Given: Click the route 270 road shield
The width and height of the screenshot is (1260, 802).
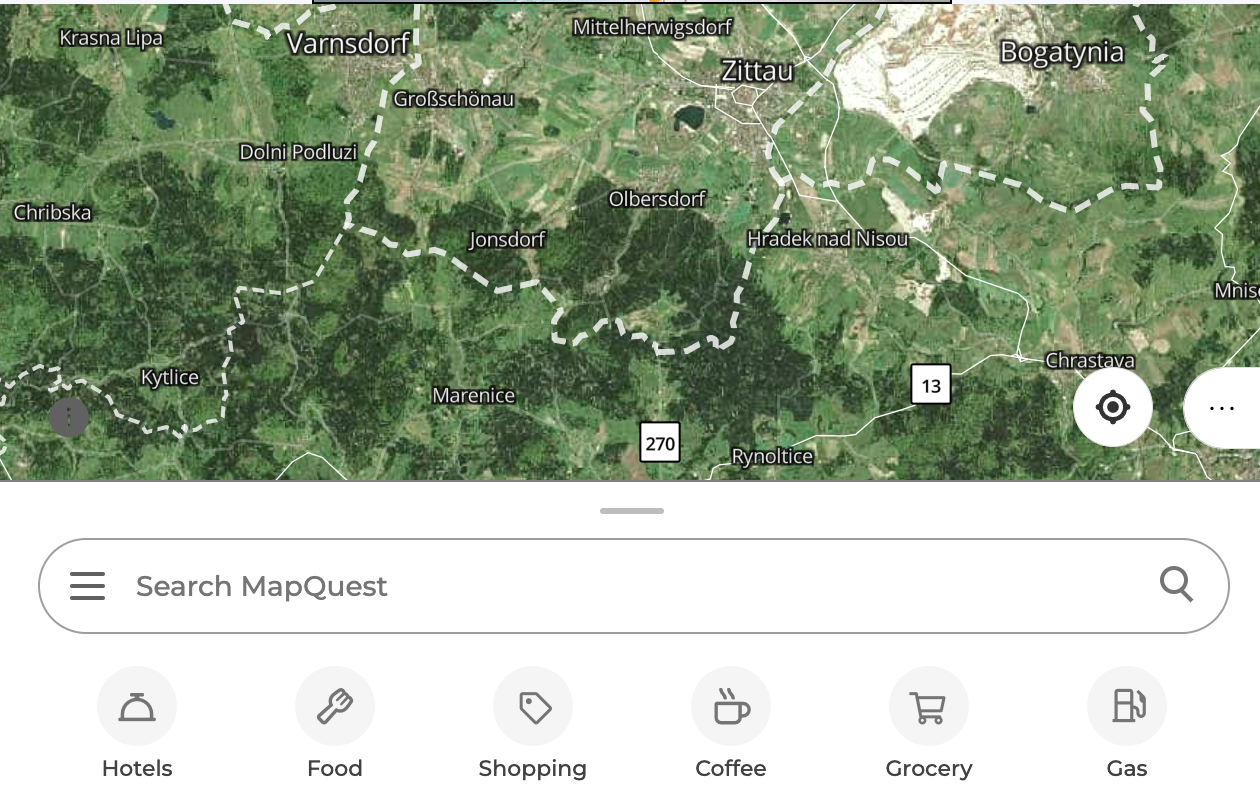Looking at the screenshot, I should point(660,443).
